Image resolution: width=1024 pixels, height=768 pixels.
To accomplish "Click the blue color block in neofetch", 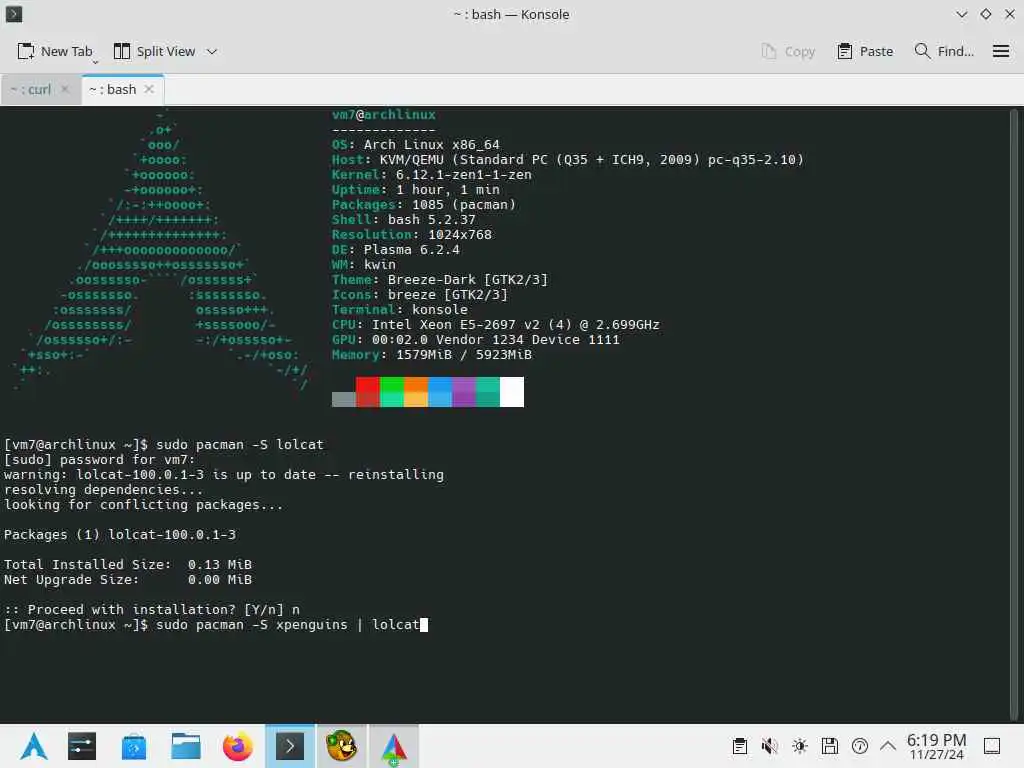I will pos(440,392).
